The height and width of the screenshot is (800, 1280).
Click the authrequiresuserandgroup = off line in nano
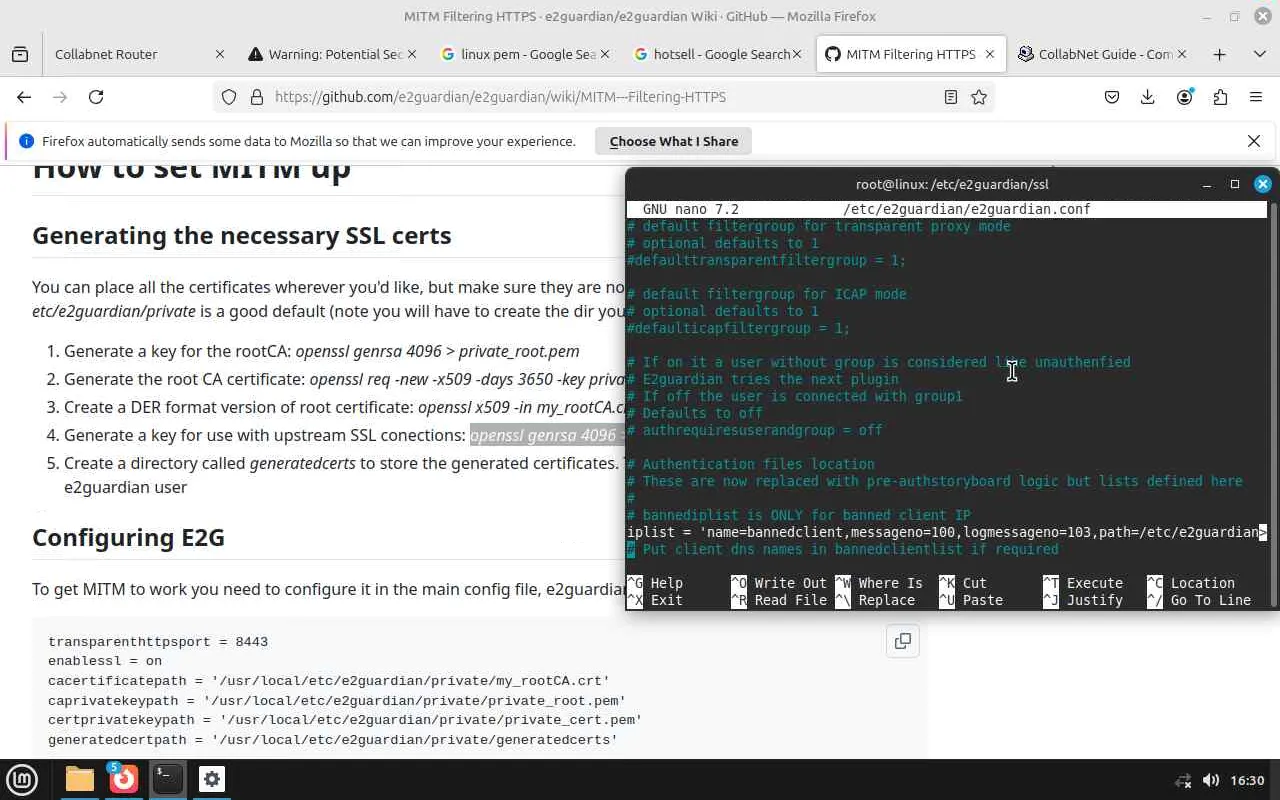[755, 430]
